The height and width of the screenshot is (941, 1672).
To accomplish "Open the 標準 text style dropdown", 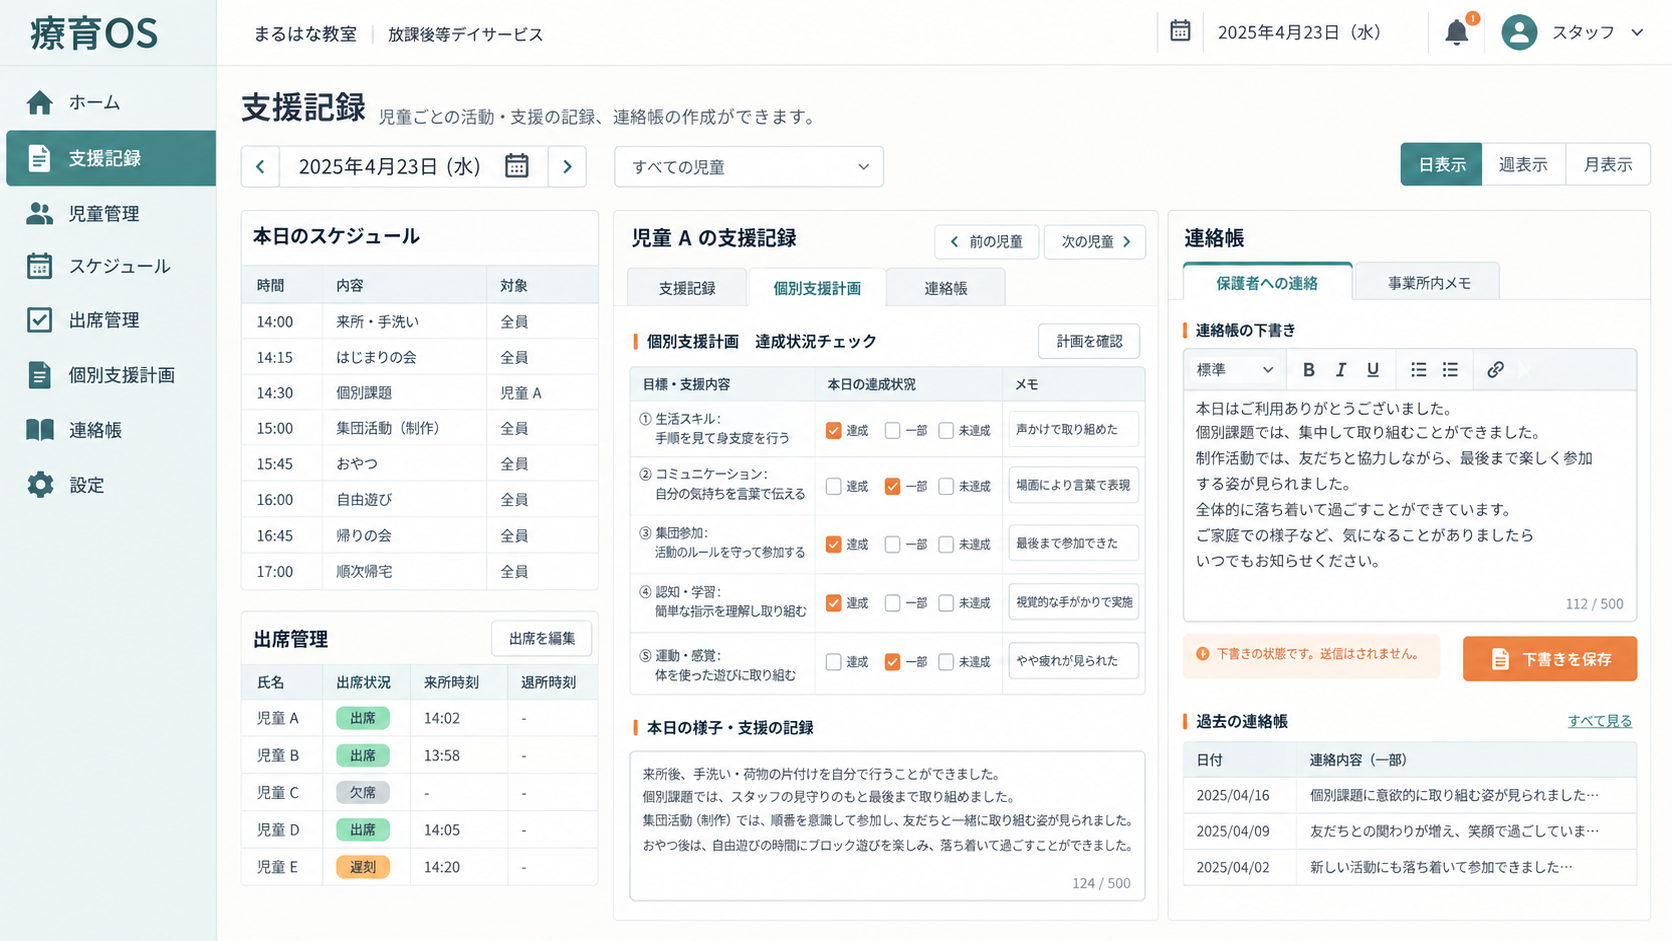I will (x=1235, y=370).
